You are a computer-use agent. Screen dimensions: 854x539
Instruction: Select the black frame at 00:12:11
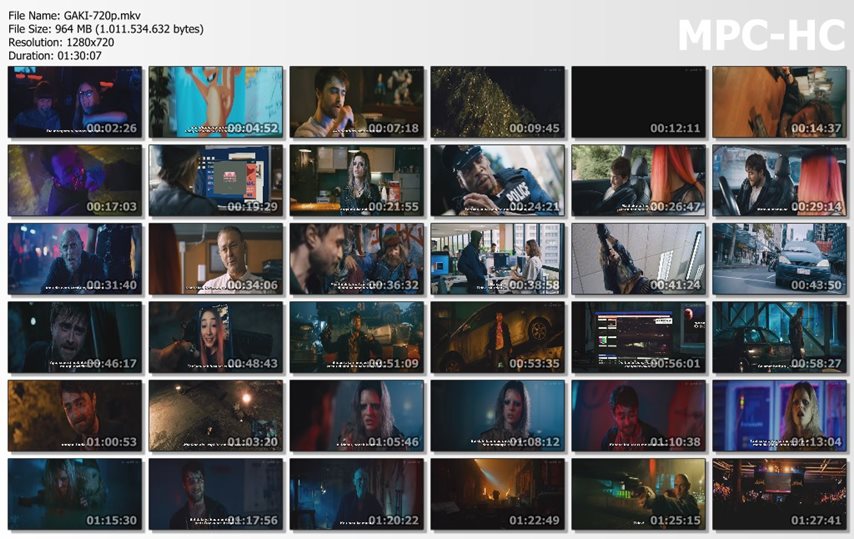(639, 102)
